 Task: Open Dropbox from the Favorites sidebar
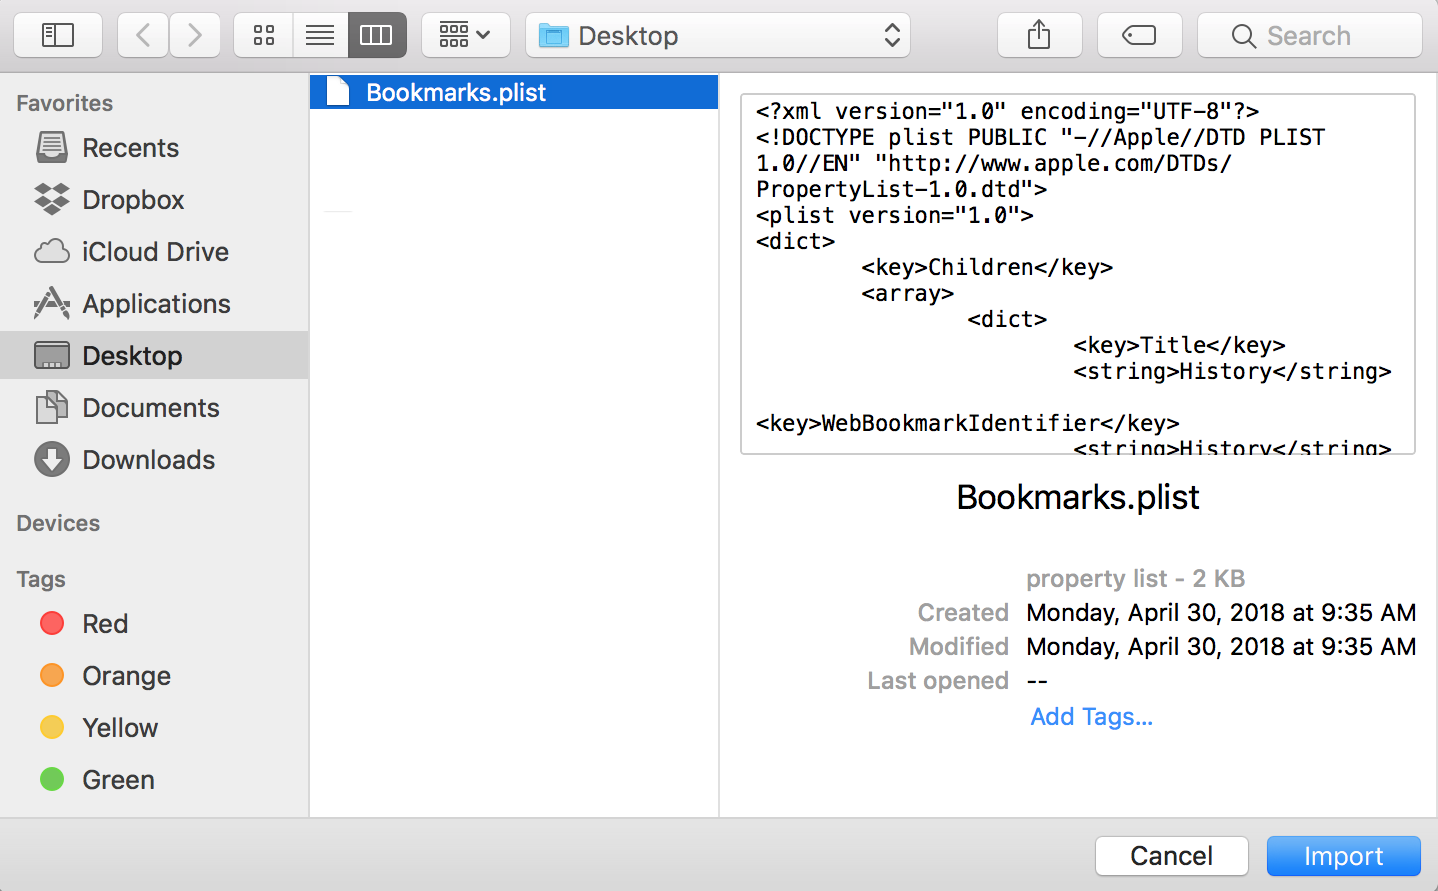pyautogui.click(x=133, y=200)
